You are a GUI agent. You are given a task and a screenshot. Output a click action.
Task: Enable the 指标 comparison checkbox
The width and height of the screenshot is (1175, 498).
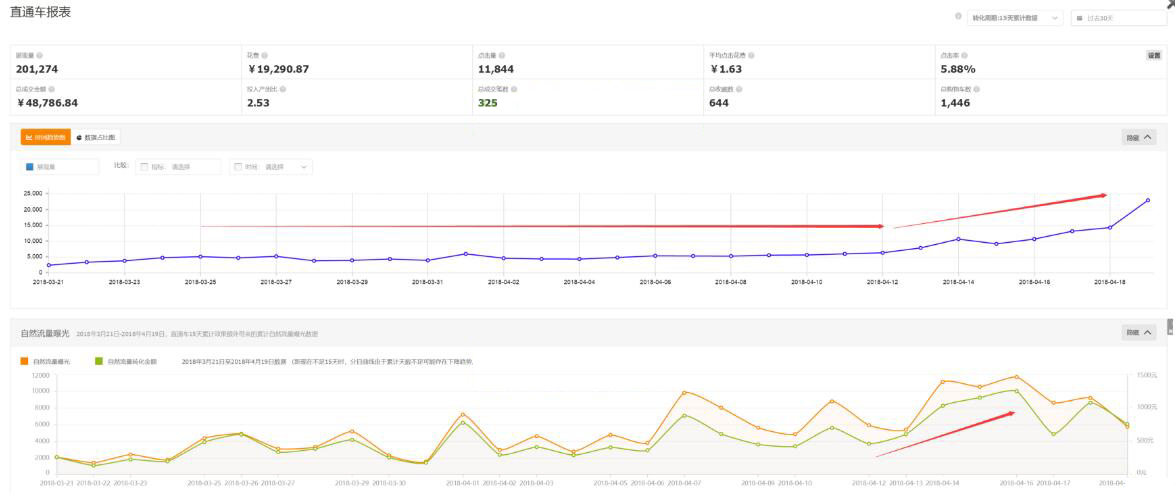pos(143,167)
